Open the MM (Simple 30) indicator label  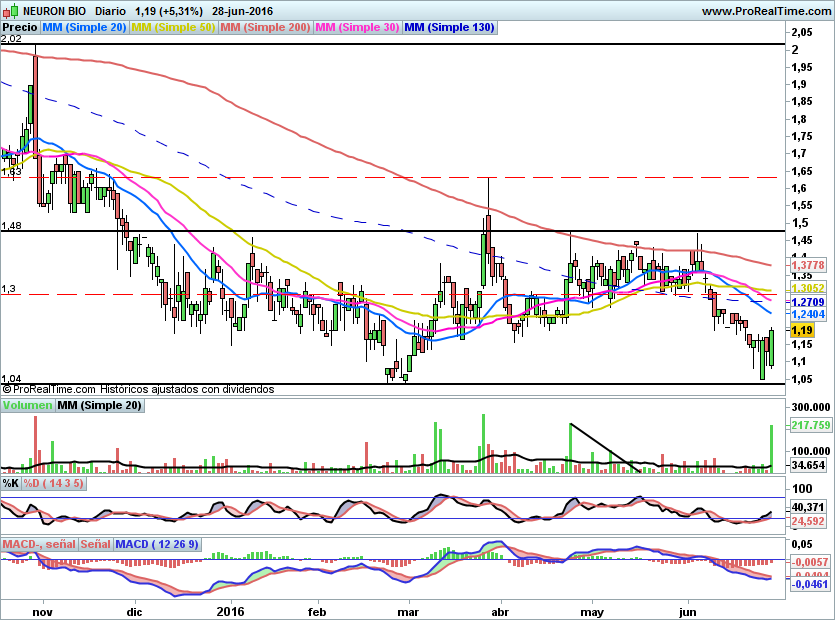357,28
